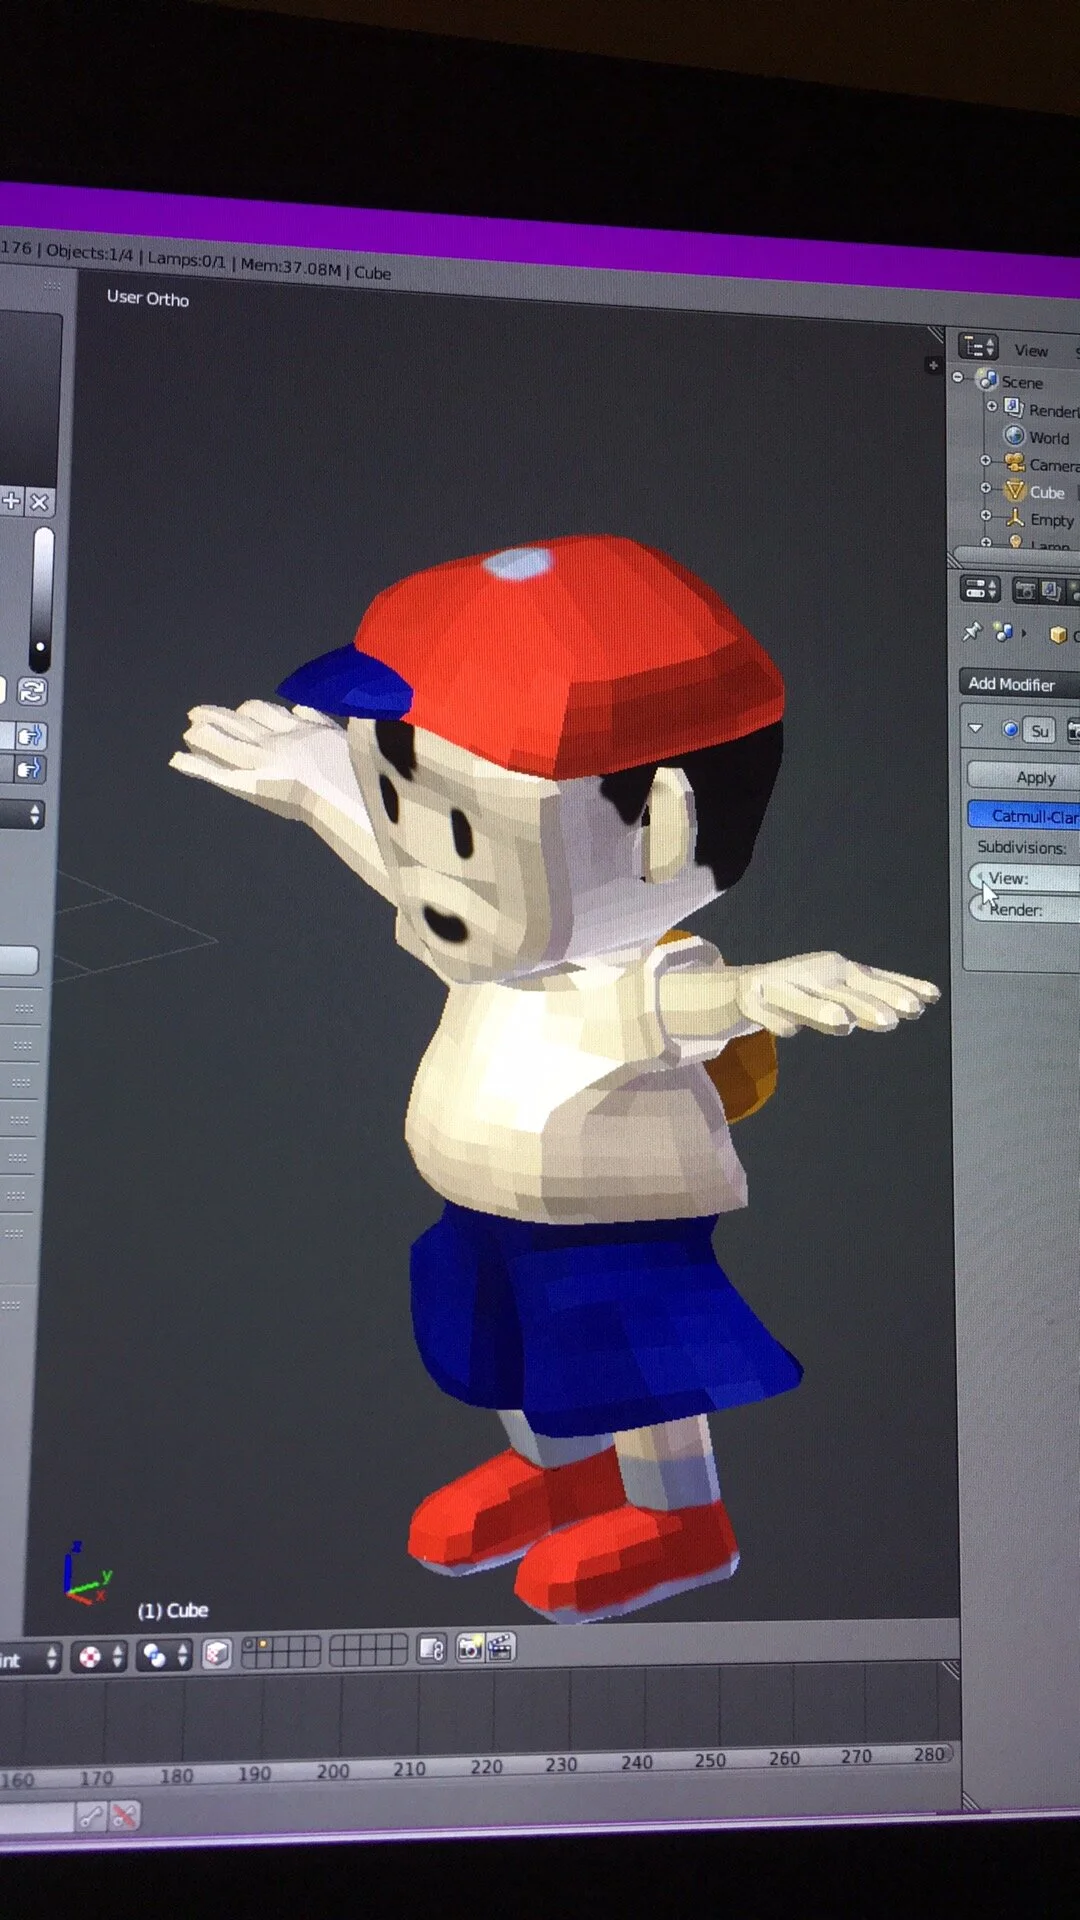Select Catmull-Clark subdivision type

(1024, 815)
